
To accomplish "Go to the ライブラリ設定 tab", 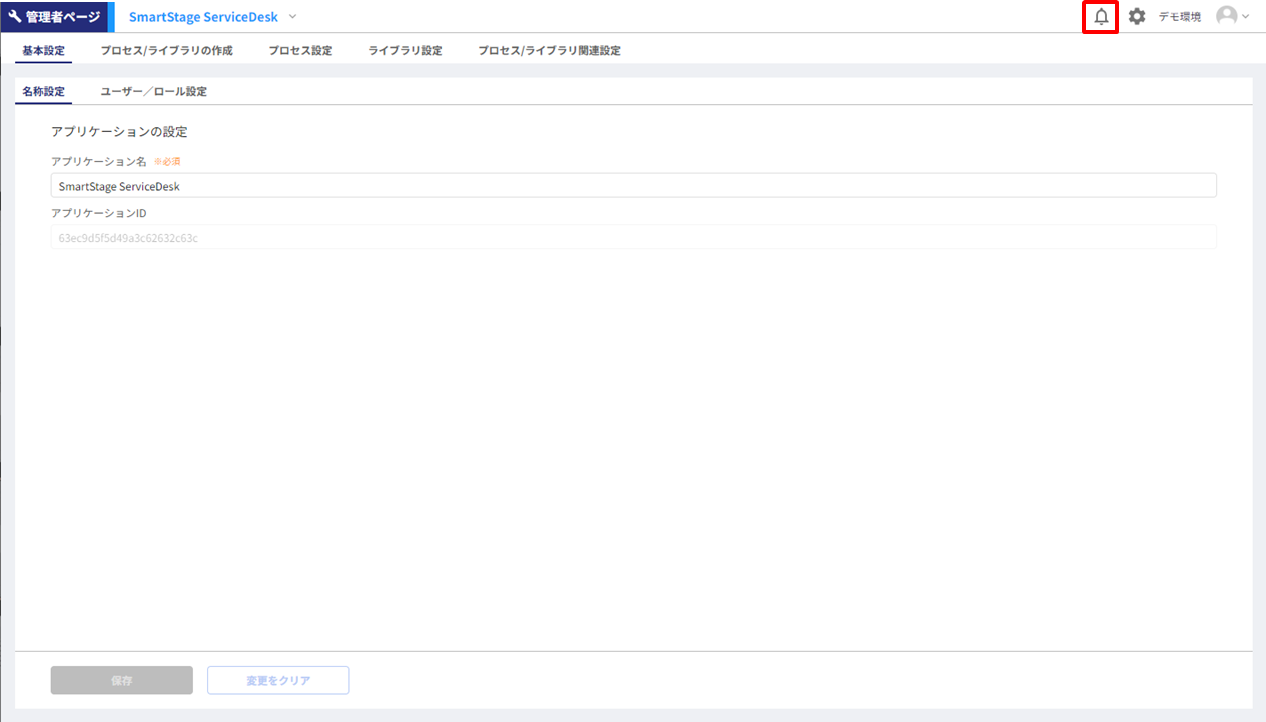I will [405, 50].
